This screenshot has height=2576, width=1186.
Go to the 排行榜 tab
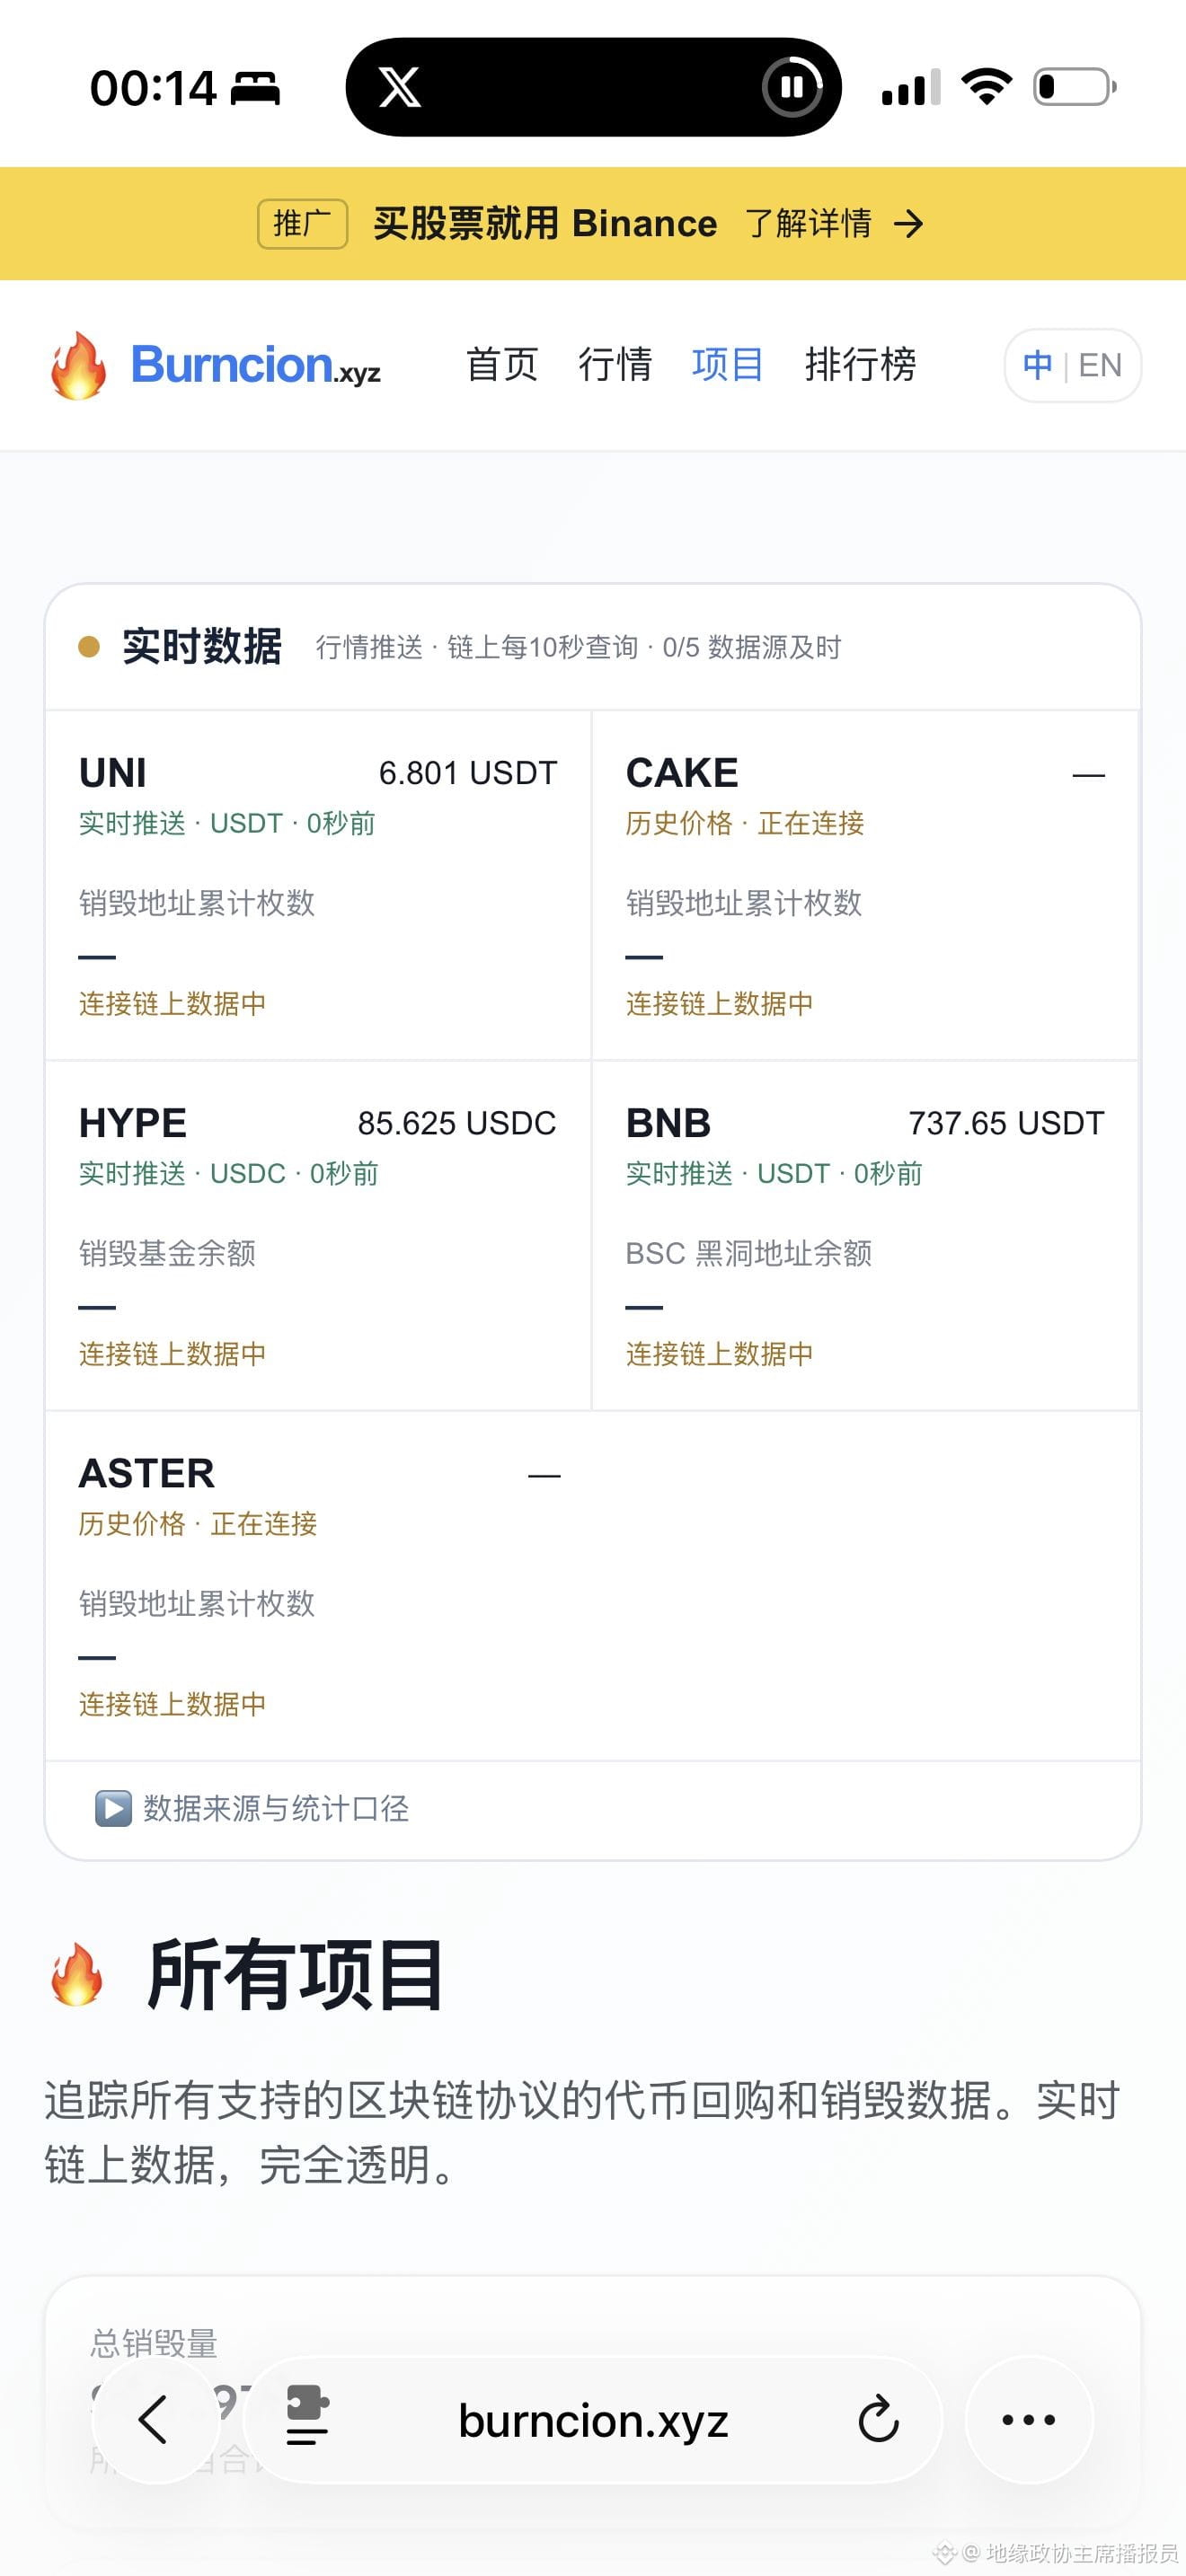[x=861, y=364]
